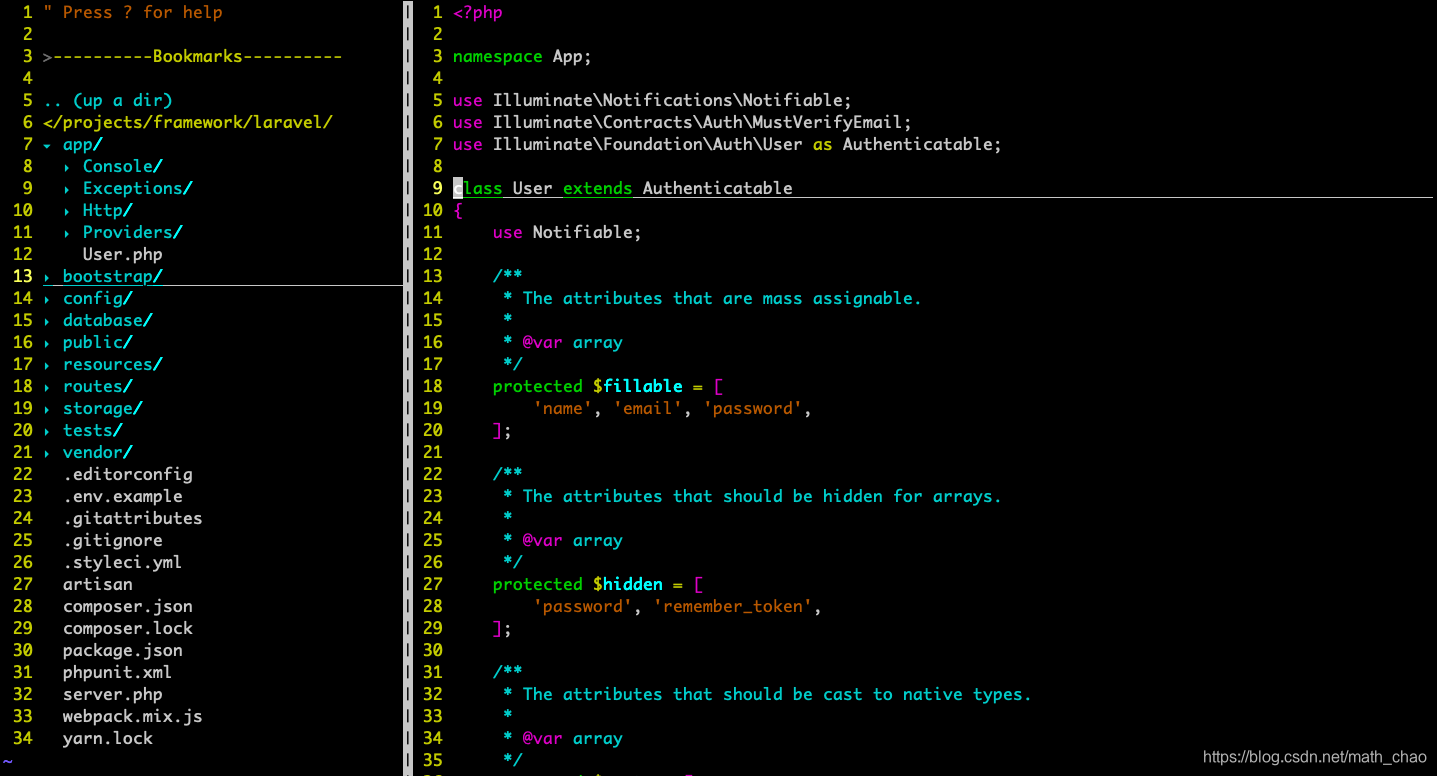Expand the routes/ folder arrow
Screen dimensions: 1437x776
[x=47, y=387]
